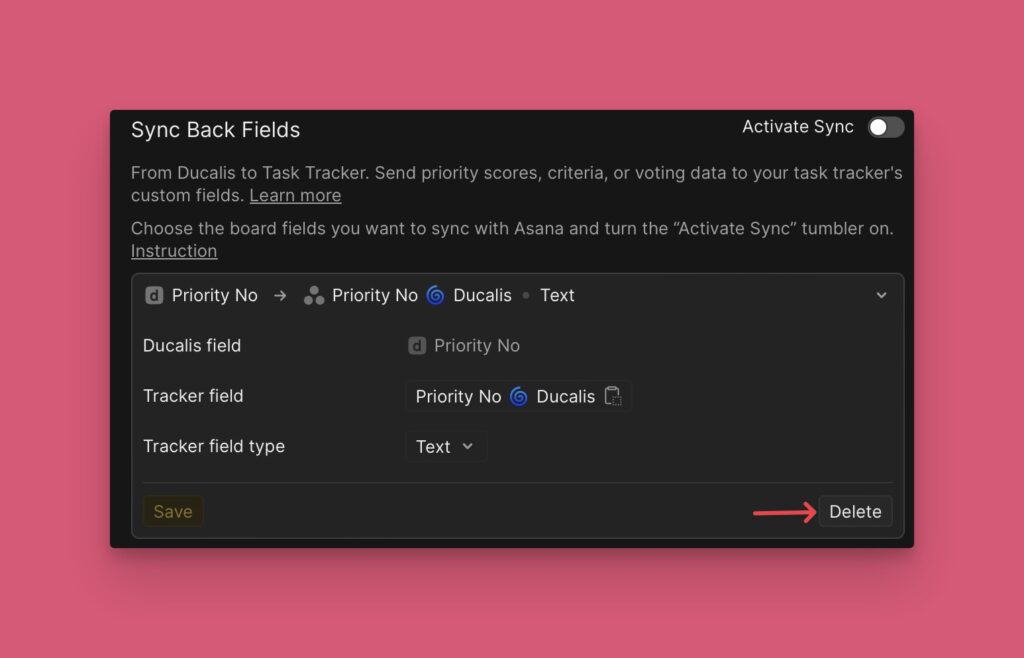1024x658 pixels.
Task: Open the Tracker field type Text dropdown
Action: pos(446,447)
